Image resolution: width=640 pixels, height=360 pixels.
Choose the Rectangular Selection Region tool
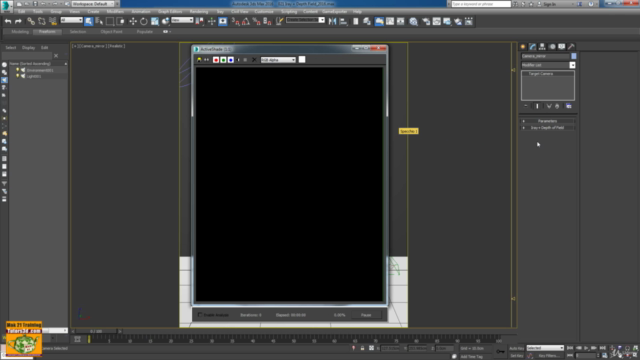click(110, 21)
